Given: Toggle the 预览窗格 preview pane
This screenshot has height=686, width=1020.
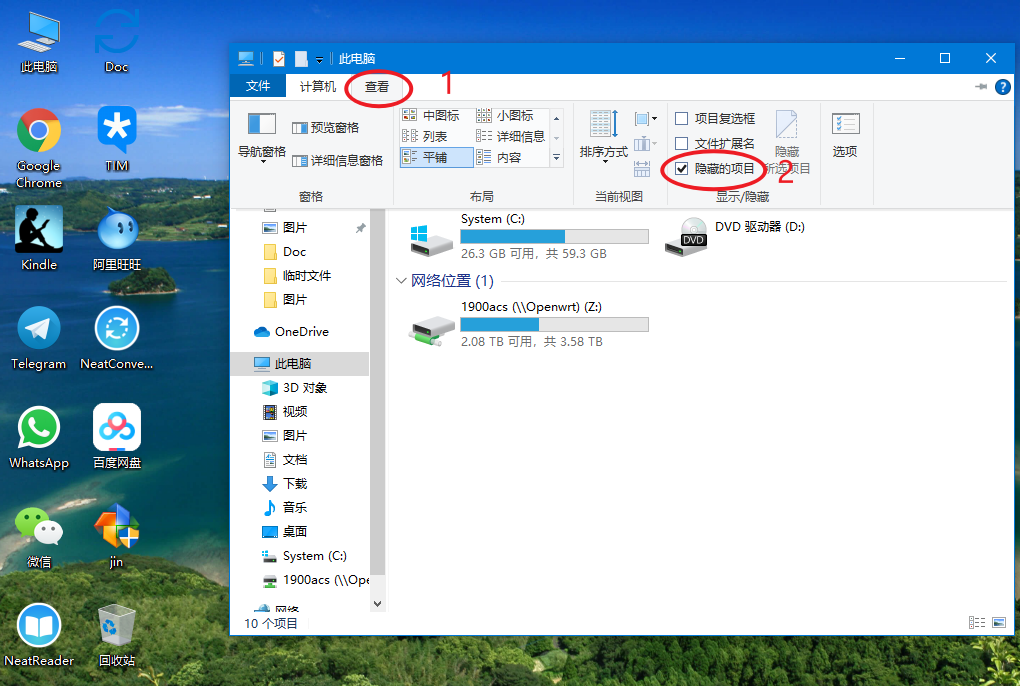Looking at the screenshot, I should pyautogui.click(x=326, y=127).
